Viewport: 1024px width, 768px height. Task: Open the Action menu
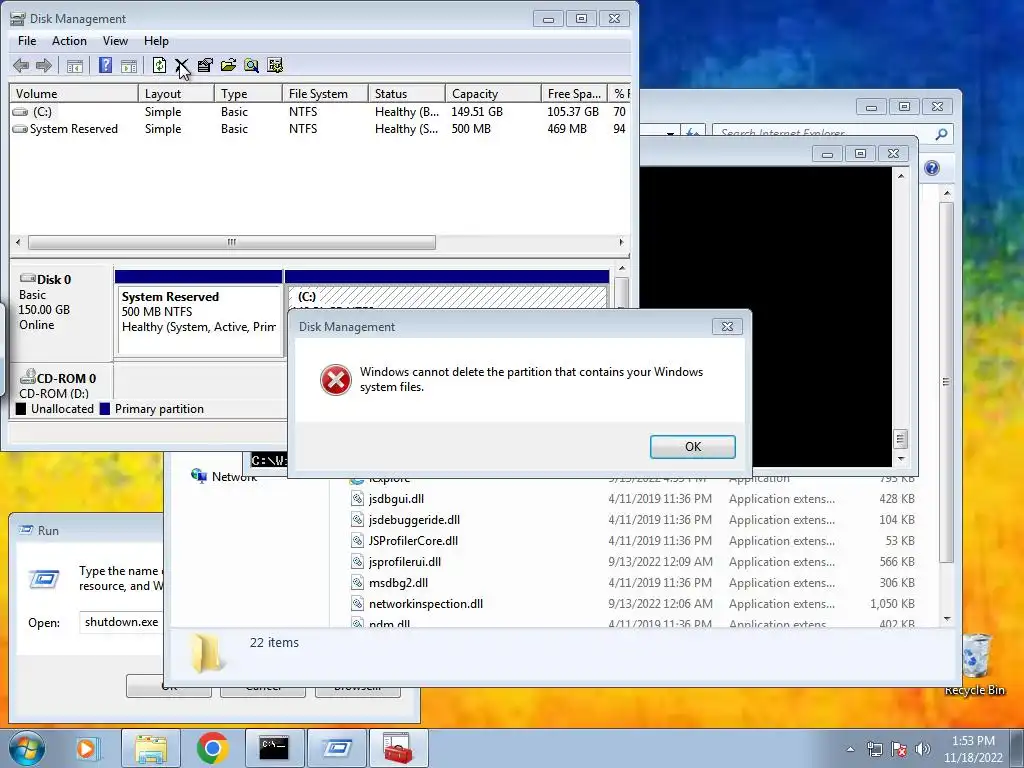[69, 40]
